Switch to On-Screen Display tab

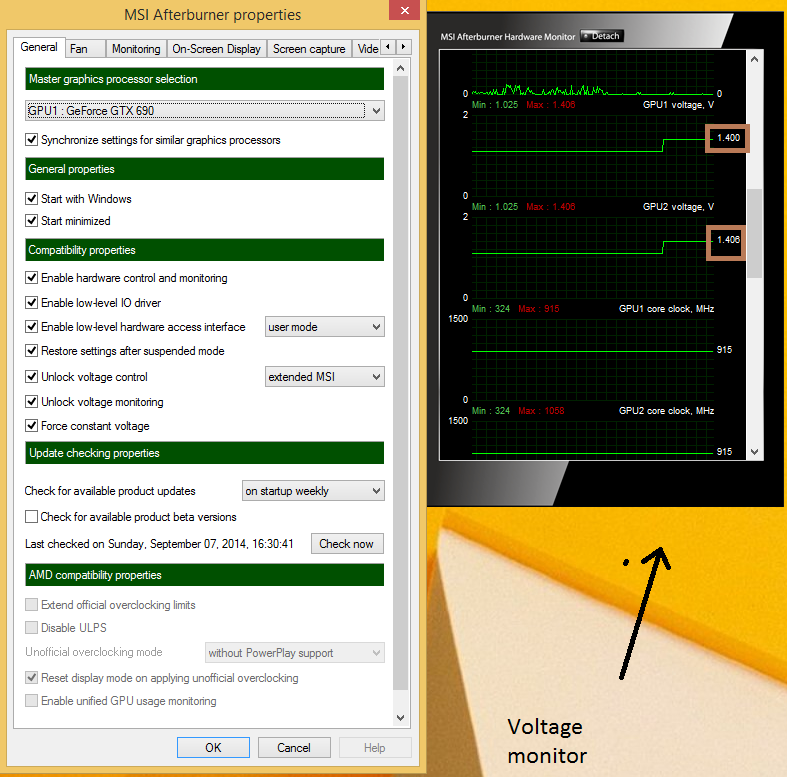[216, 49]
